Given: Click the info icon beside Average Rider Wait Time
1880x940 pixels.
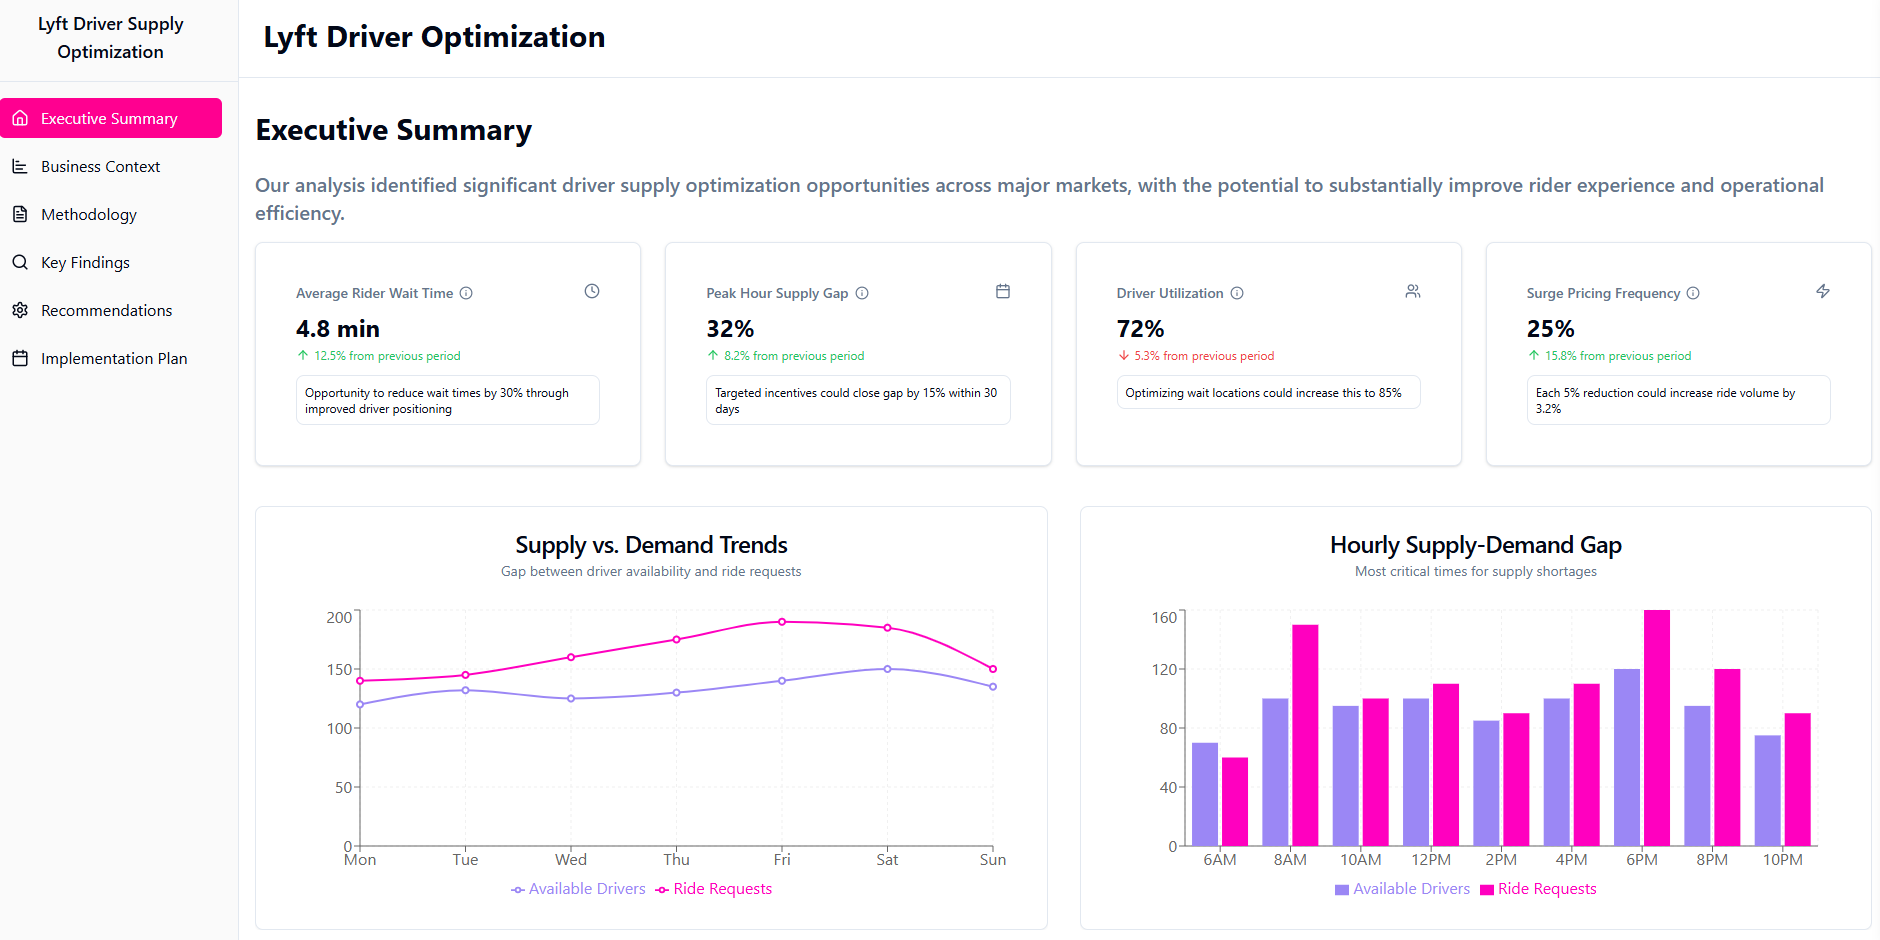Looking at the screenshot, I should tap(466, 293).
